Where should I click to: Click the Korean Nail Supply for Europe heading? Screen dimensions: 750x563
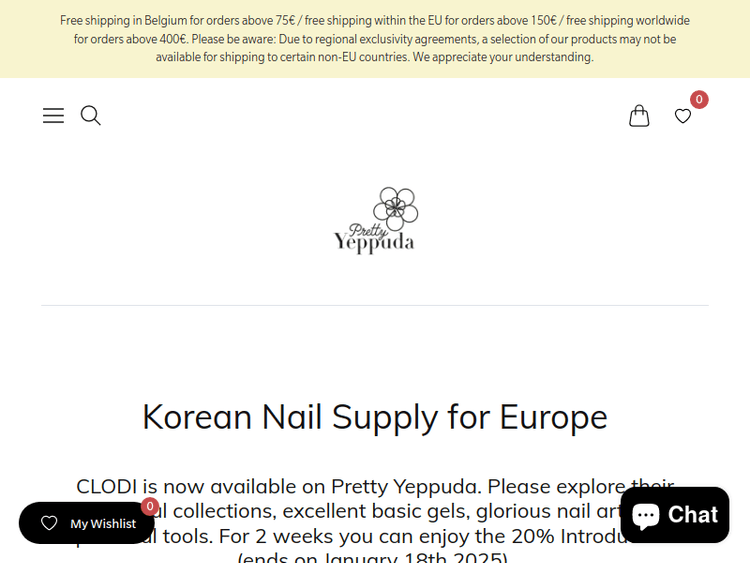375,416
